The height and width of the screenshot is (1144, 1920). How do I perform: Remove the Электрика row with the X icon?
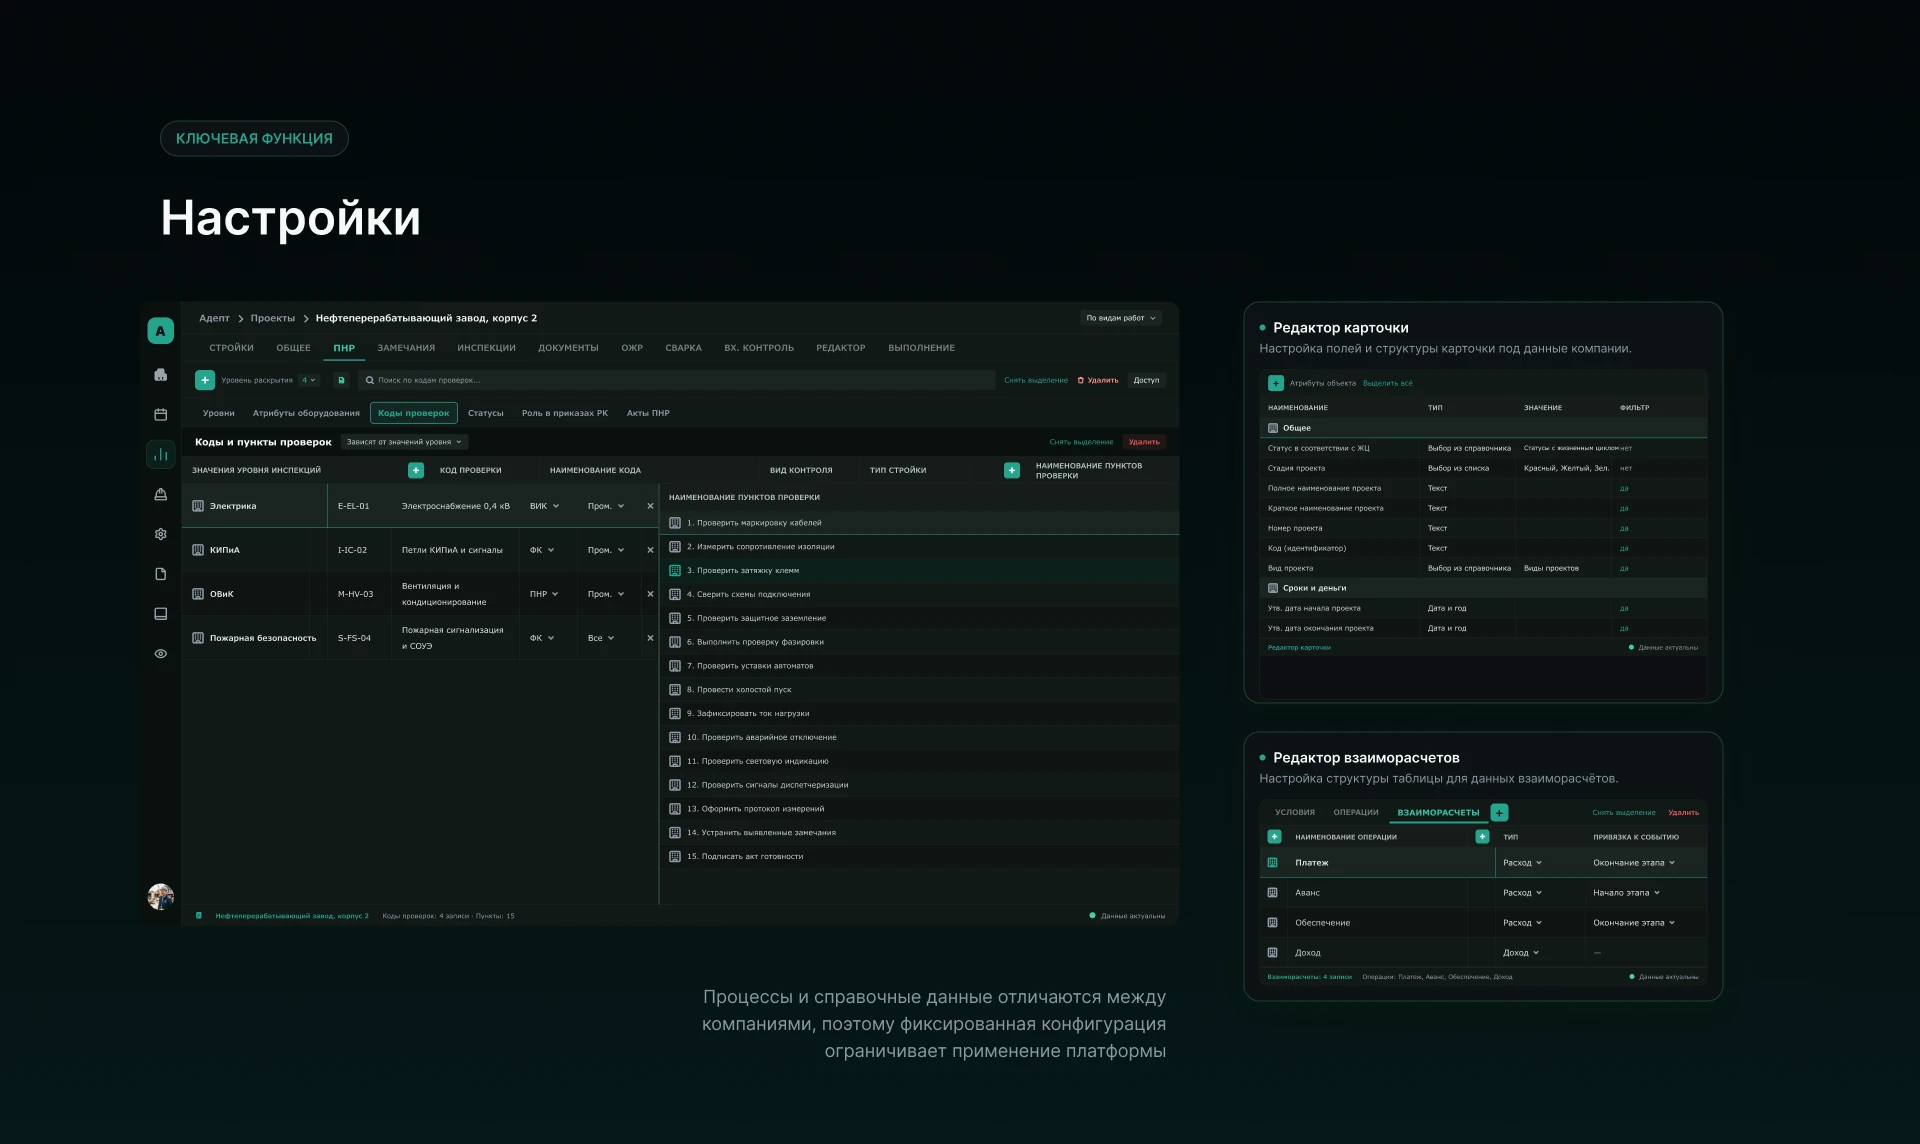click(650, 506)
